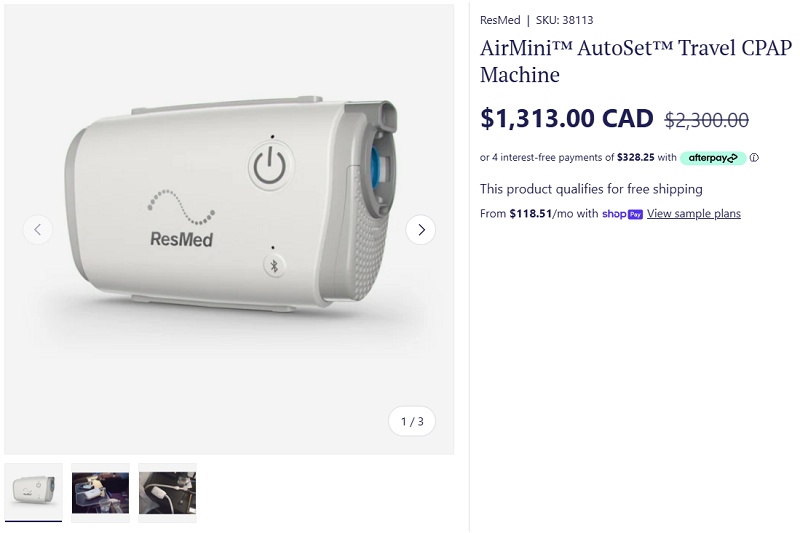The image size is (800, 533).
Task: Click the AirMini AutoSet Travel CPAP Machine title
Action: click(x=635, y=61)
